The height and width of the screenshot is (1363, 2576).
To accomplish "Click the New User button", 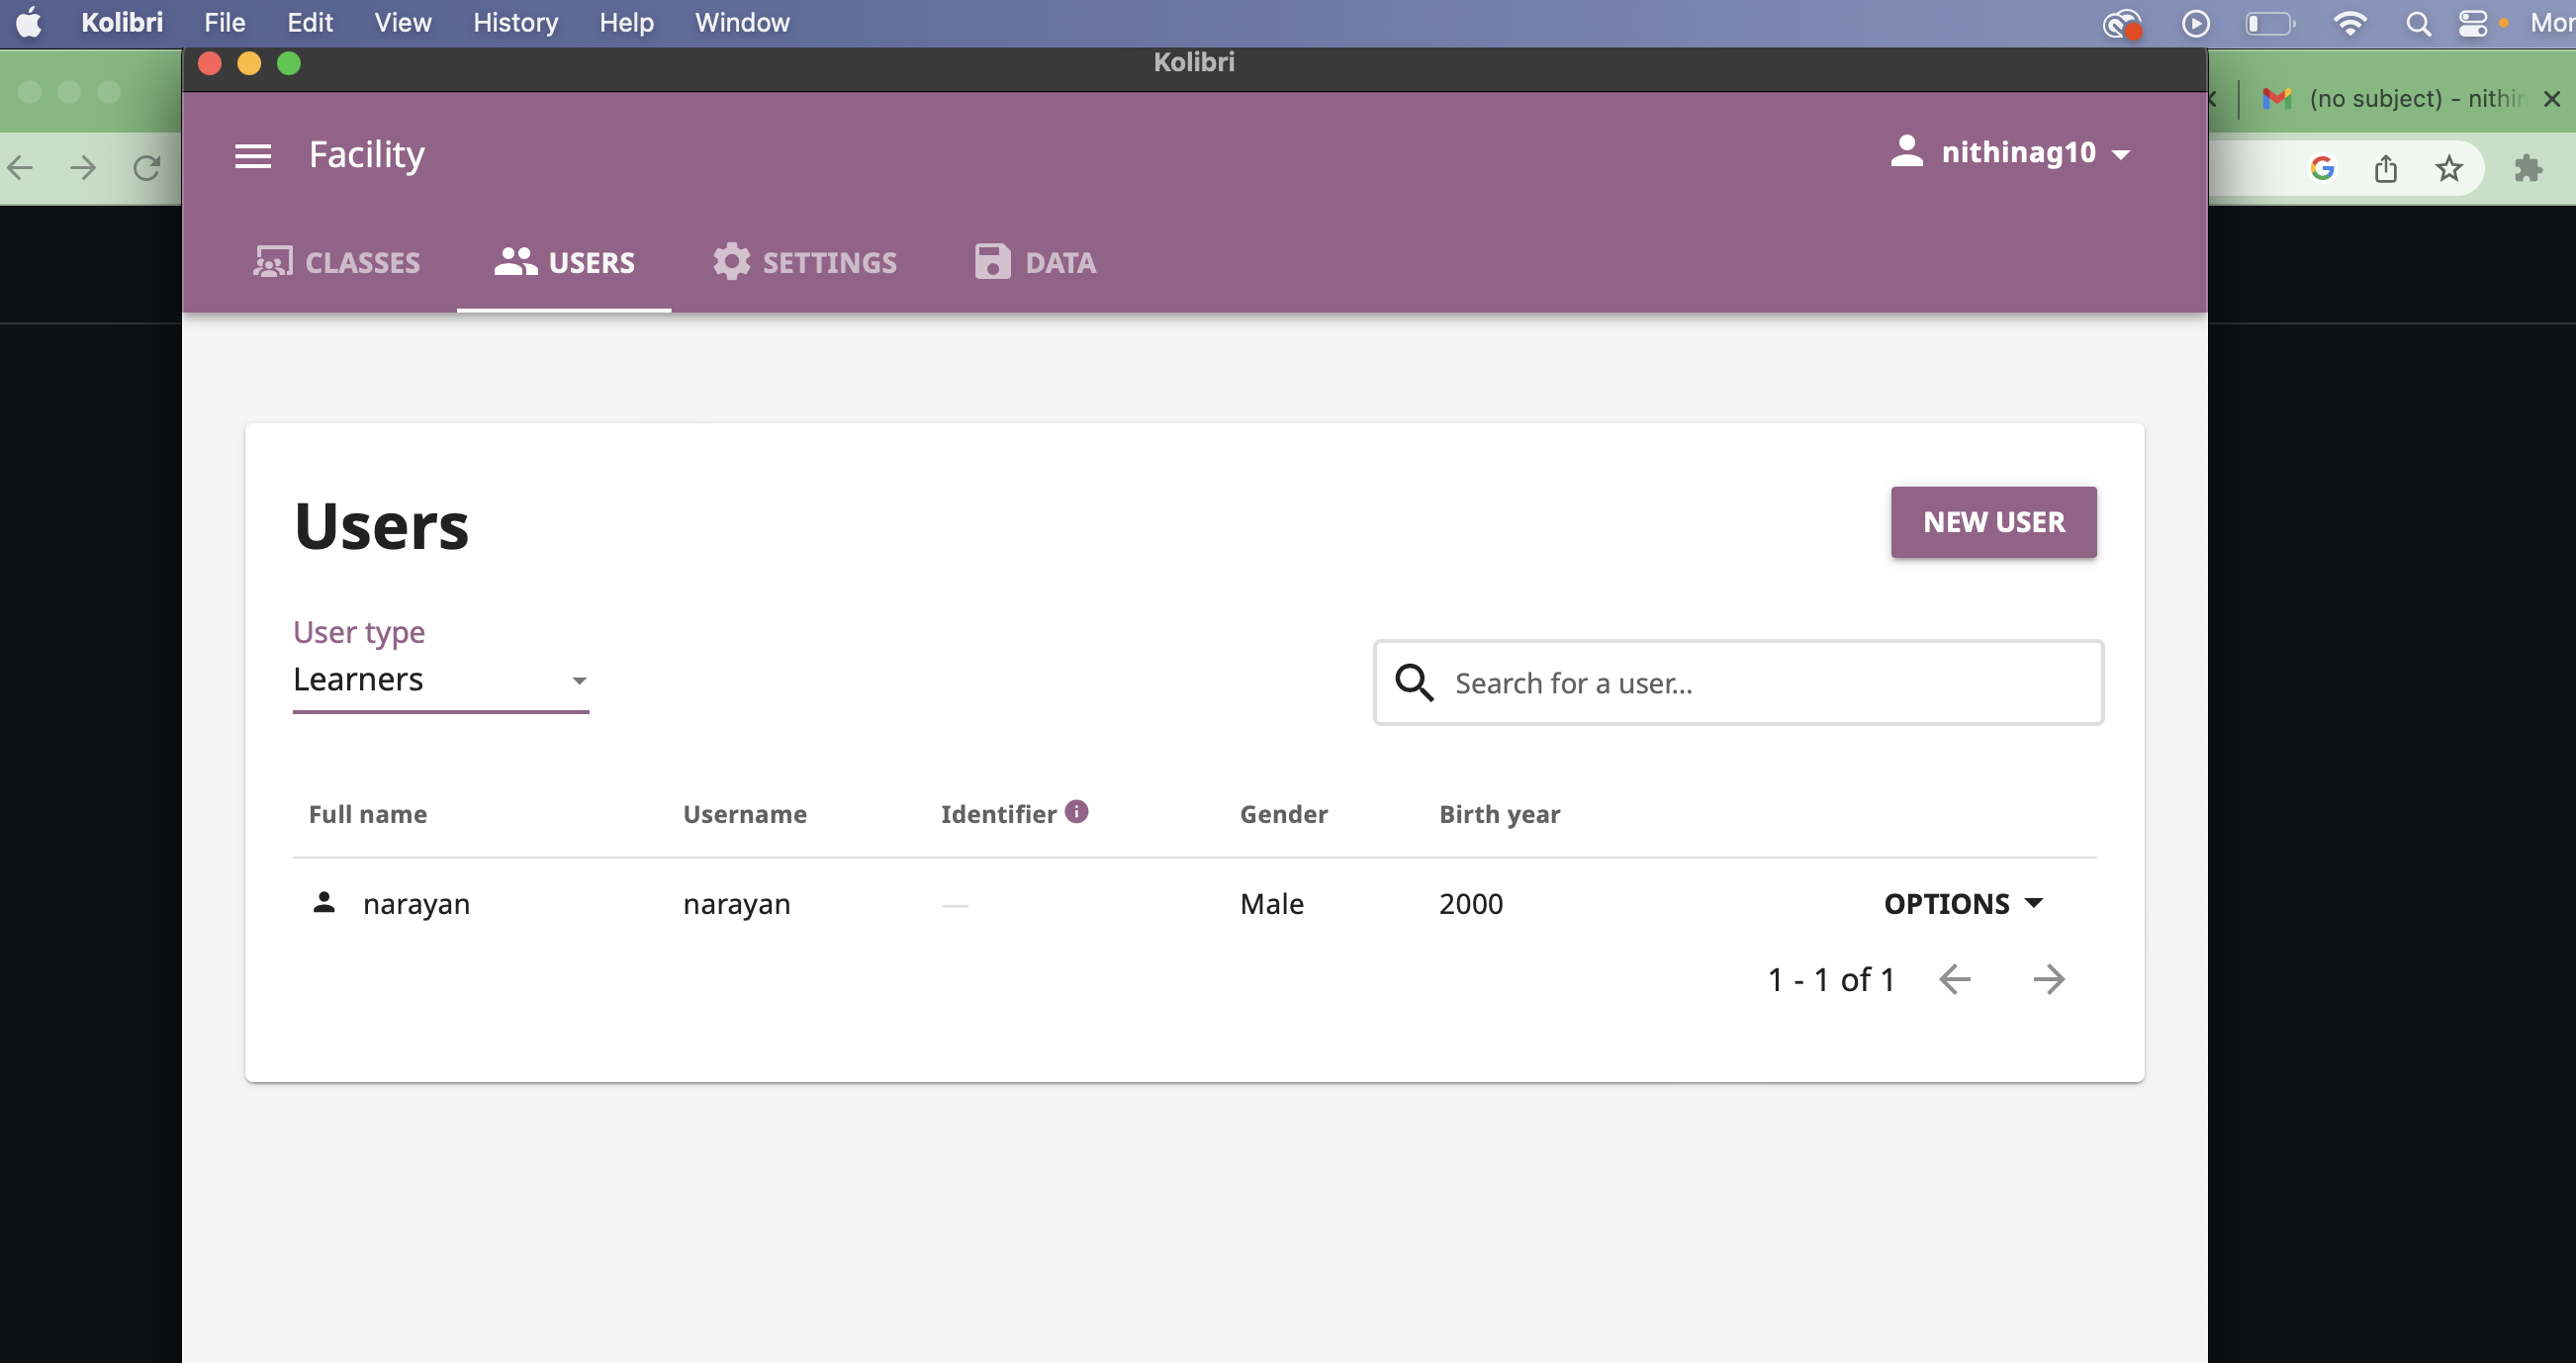I will 1992,522.
